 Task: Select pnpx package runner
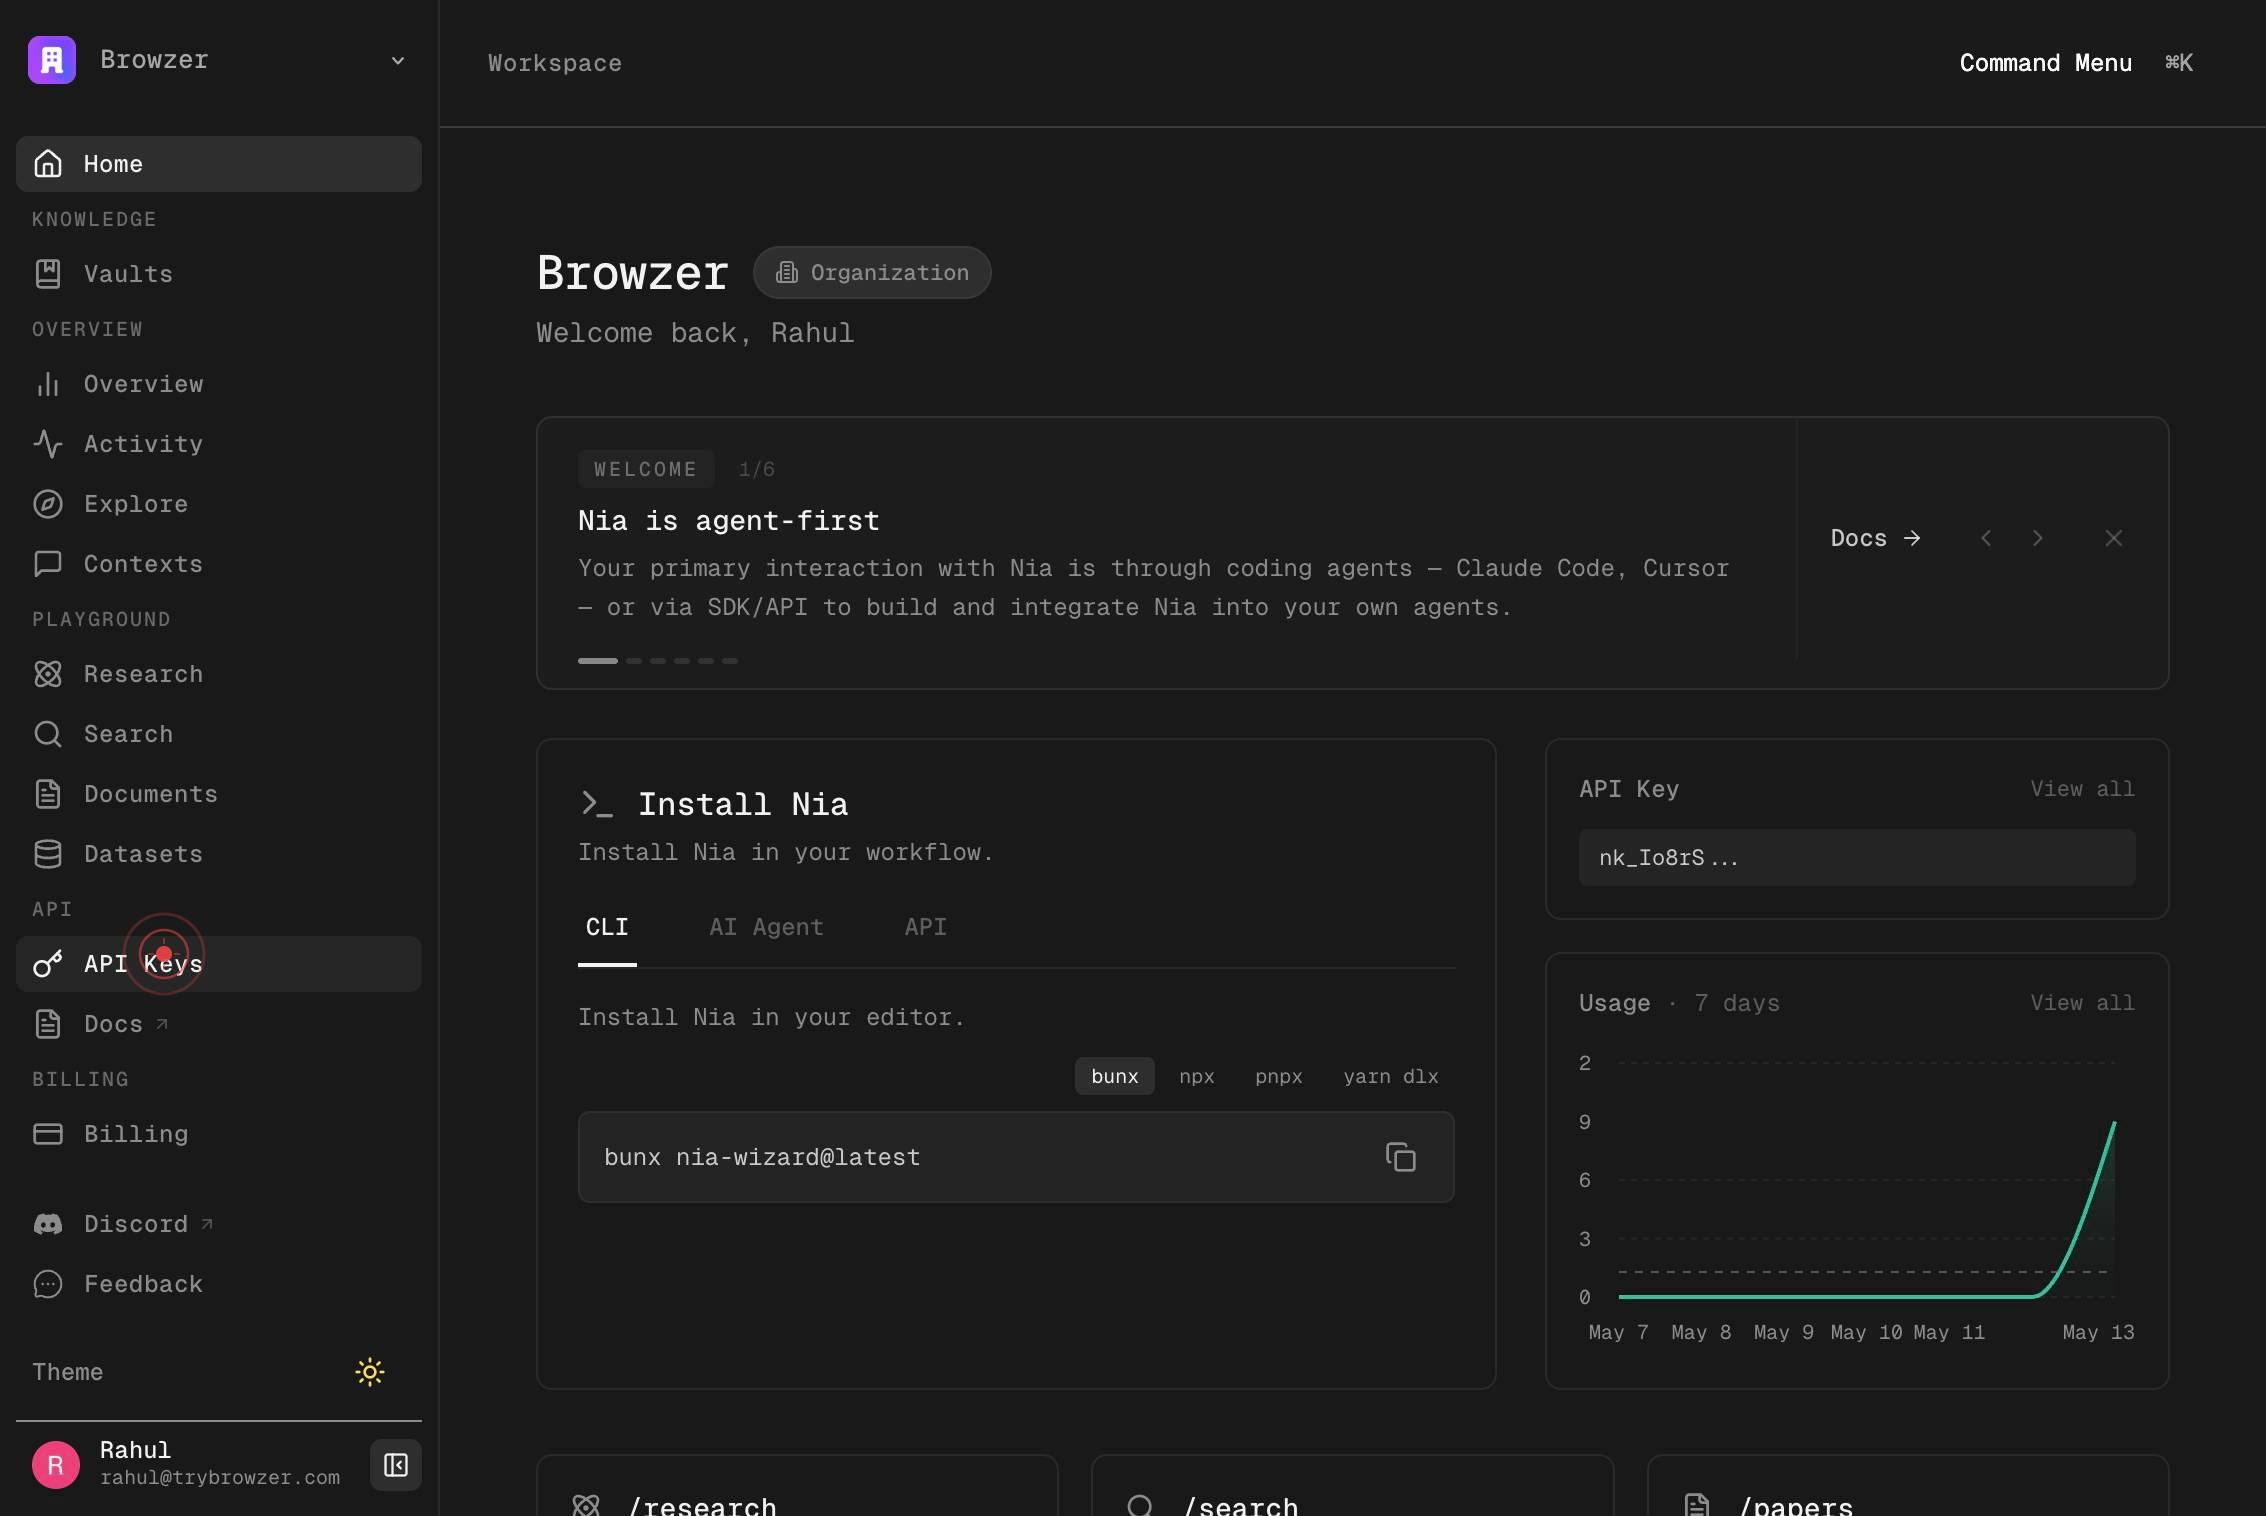tap(1279, 1076)
